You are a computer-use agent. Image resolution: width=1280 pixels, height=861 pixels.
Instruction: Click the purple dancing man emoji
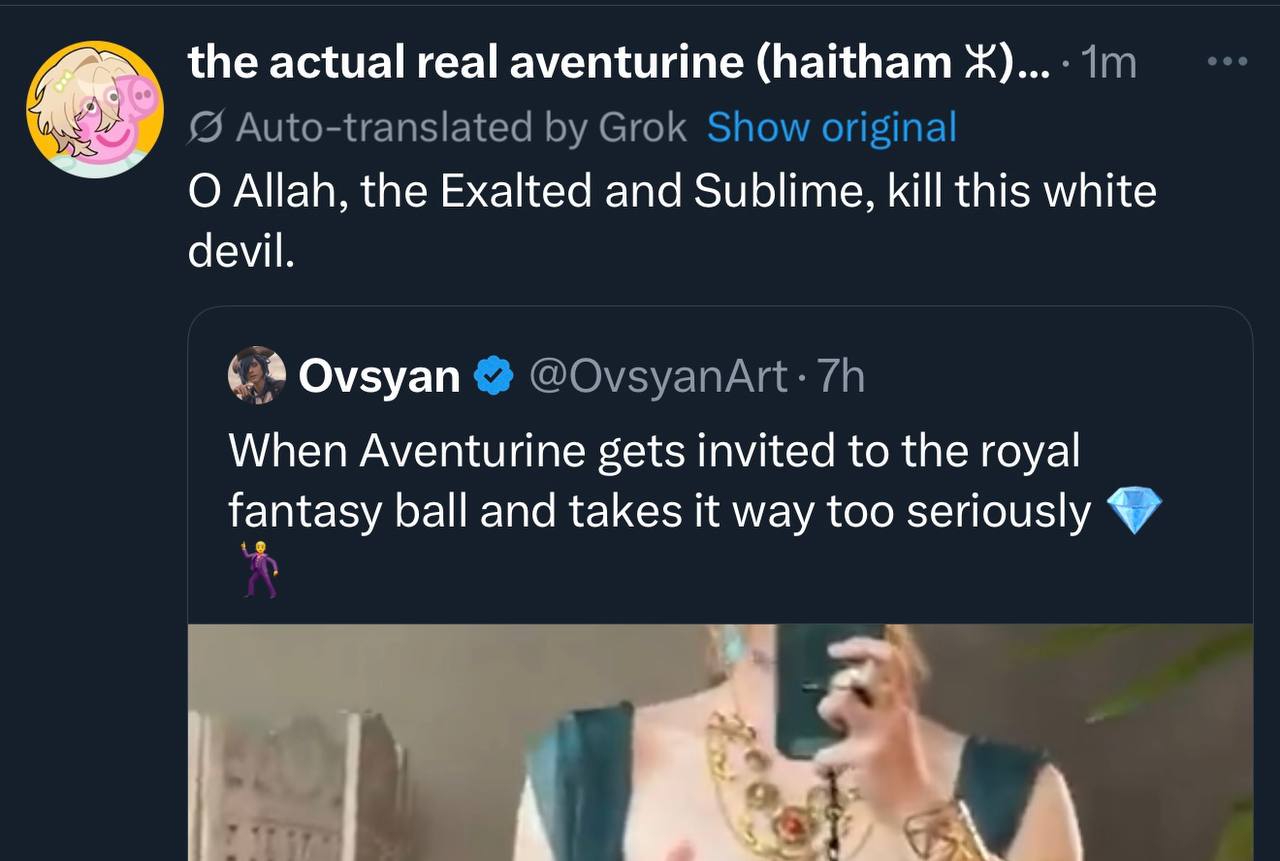(258, 569)
